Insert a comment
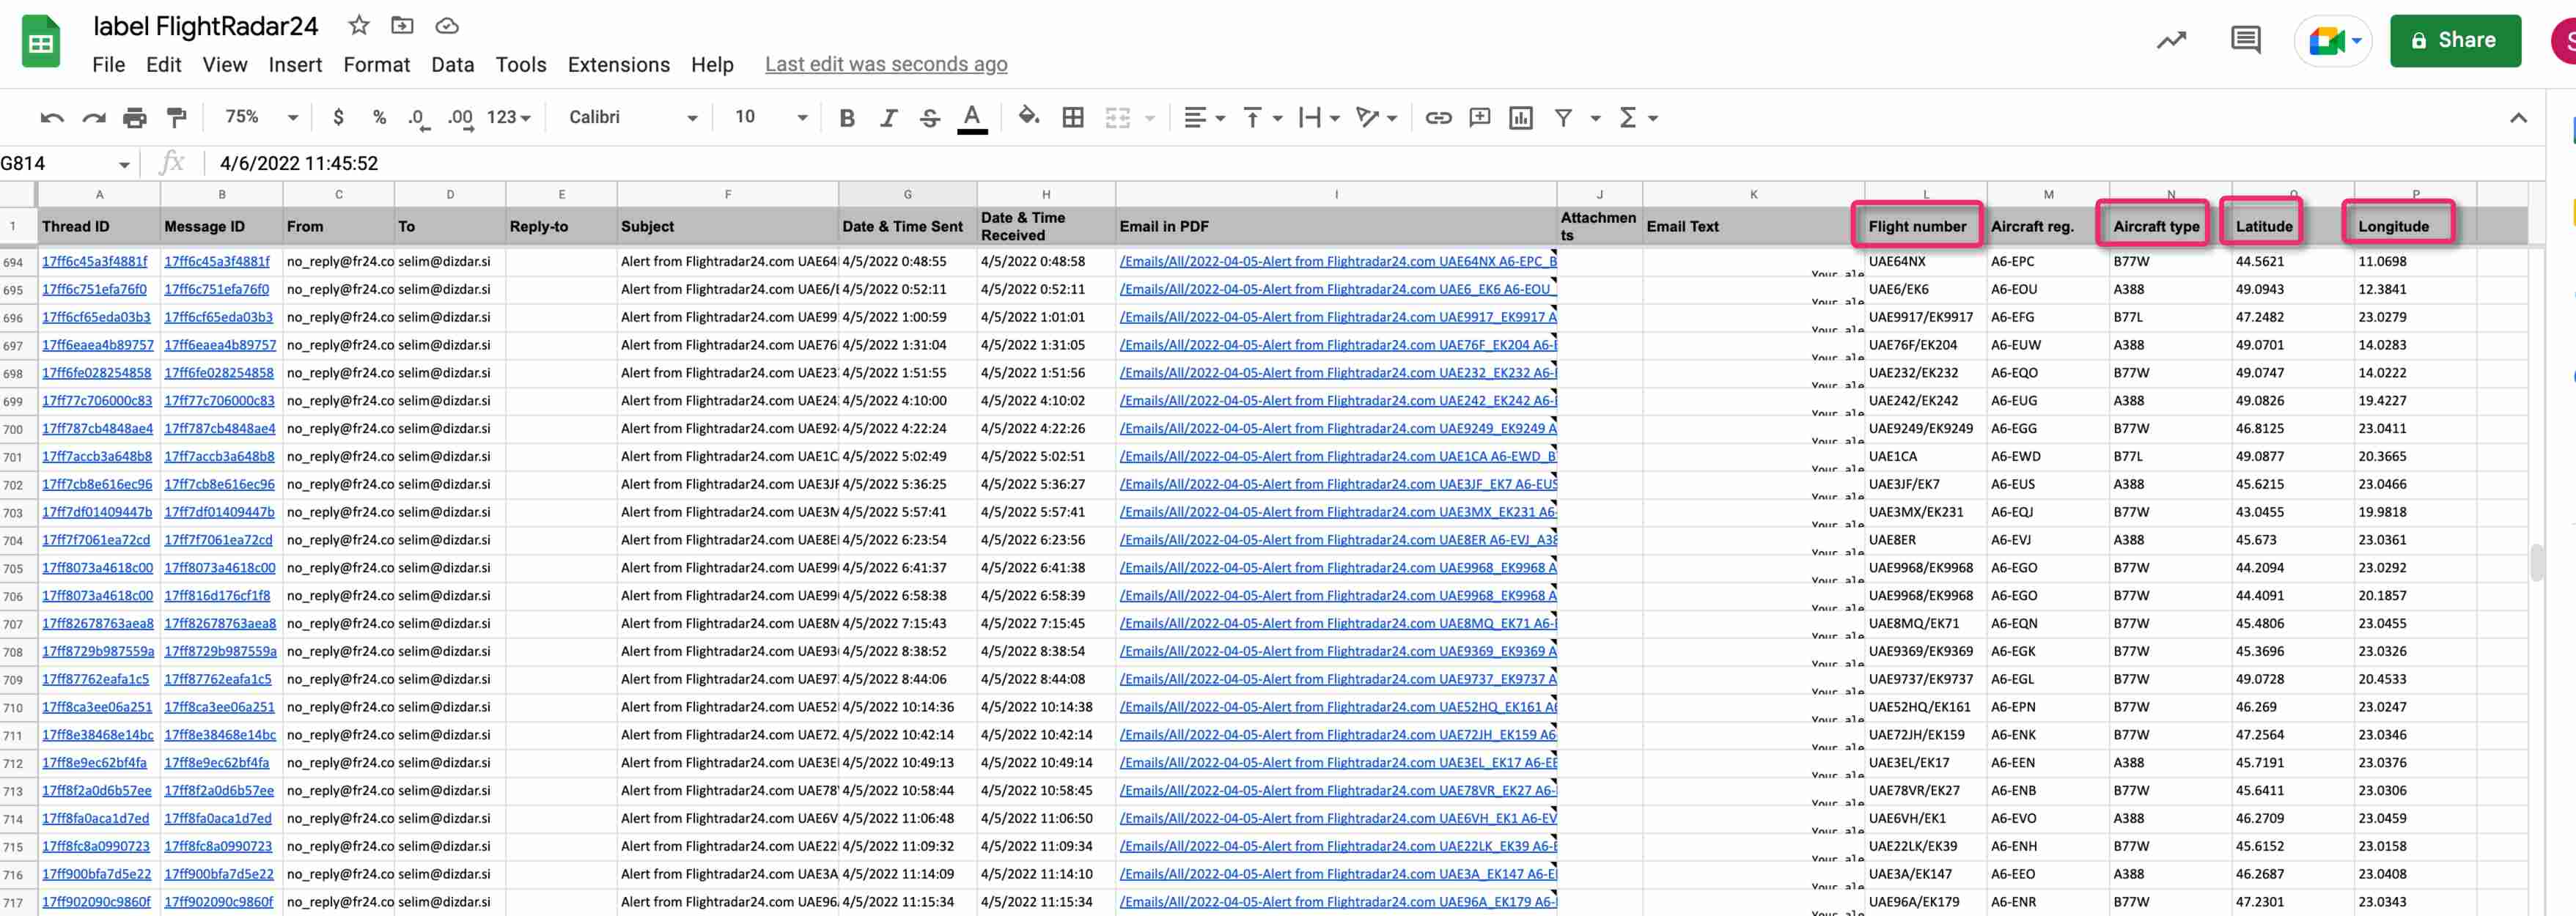The width and height of the screenshot is (2576, 916). pos(1480,118)
